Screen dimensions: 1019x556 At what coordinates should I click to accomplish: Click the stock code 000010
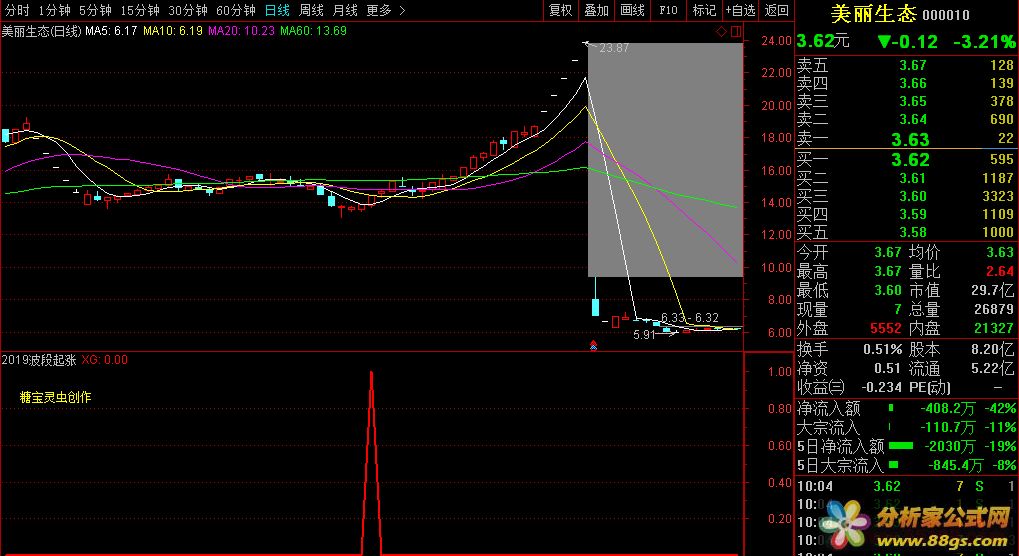[946, 15]
